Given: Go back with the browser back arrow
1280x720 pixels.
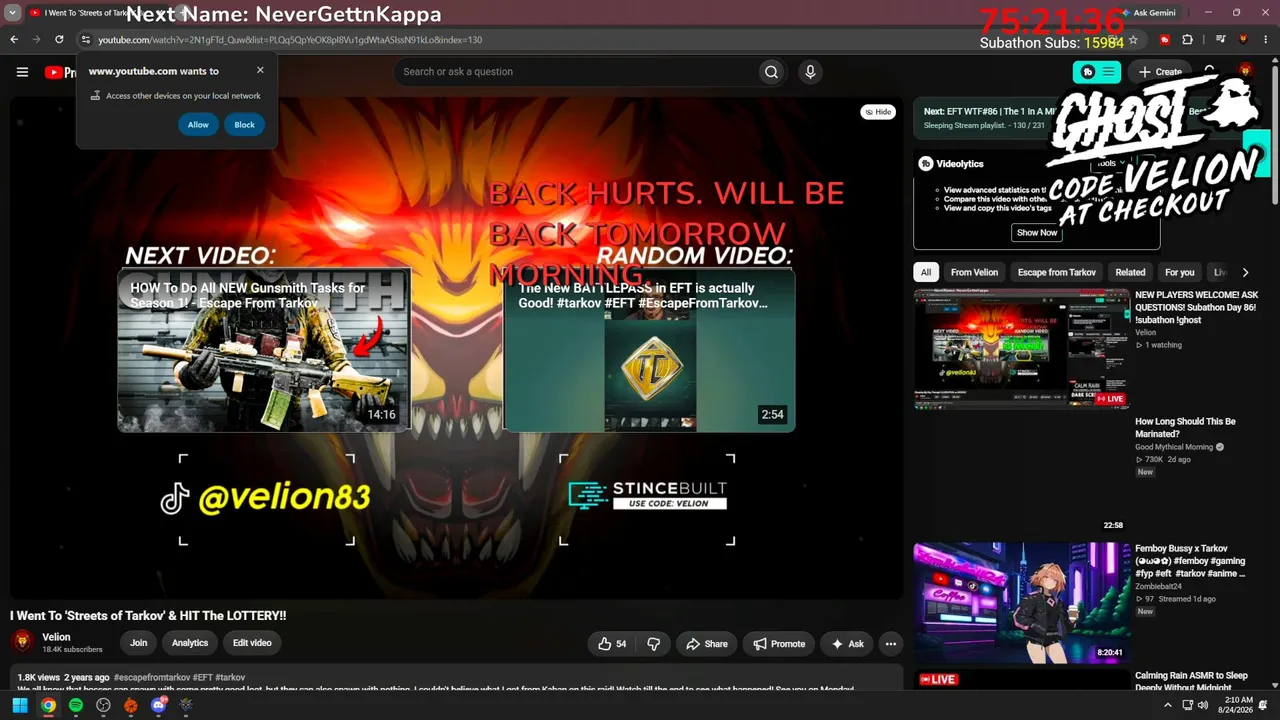Looking at the screenshot, I should click(x=14, y=40).
